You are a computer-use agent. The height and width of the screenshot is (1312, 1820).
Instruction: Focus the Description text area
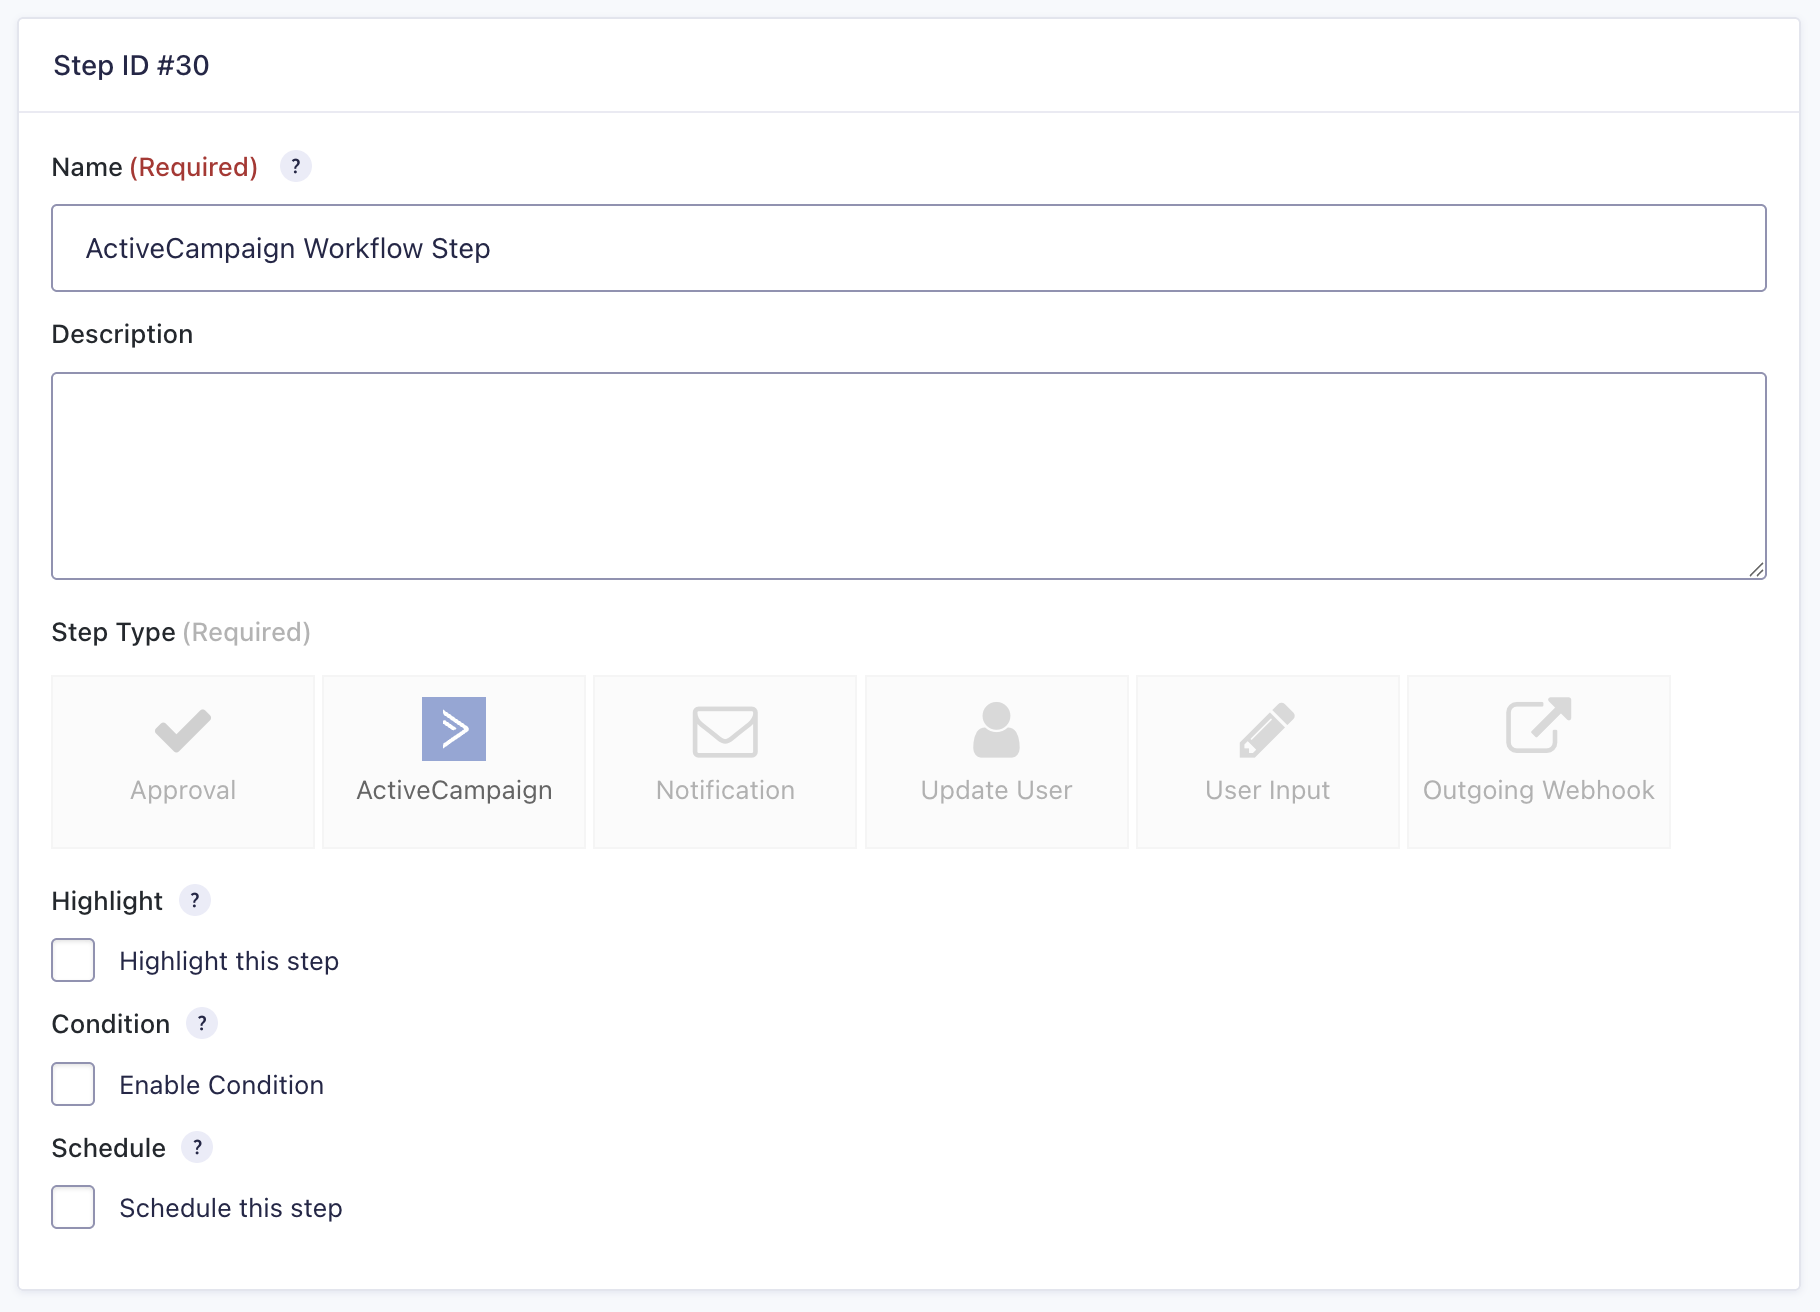pyautogui.click(x=908, y=475)
